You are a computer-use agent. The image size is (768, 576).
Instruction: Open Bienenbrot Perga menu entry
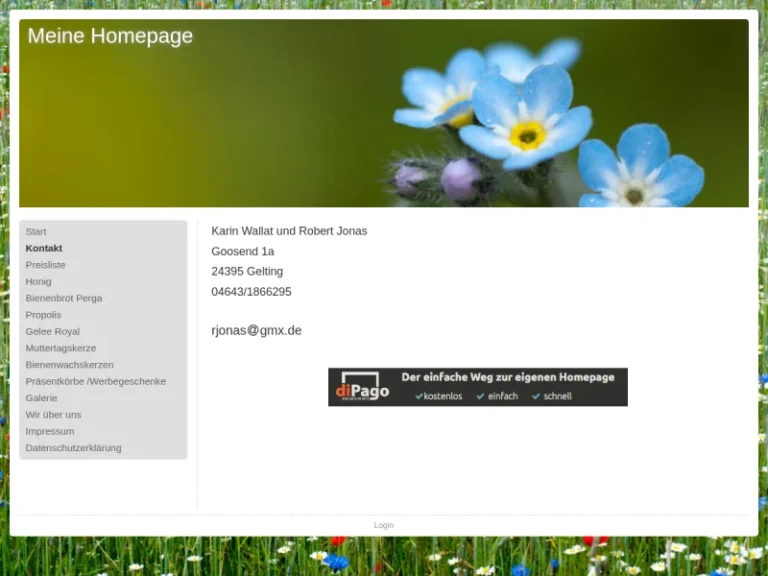click(x=64, y=298)
